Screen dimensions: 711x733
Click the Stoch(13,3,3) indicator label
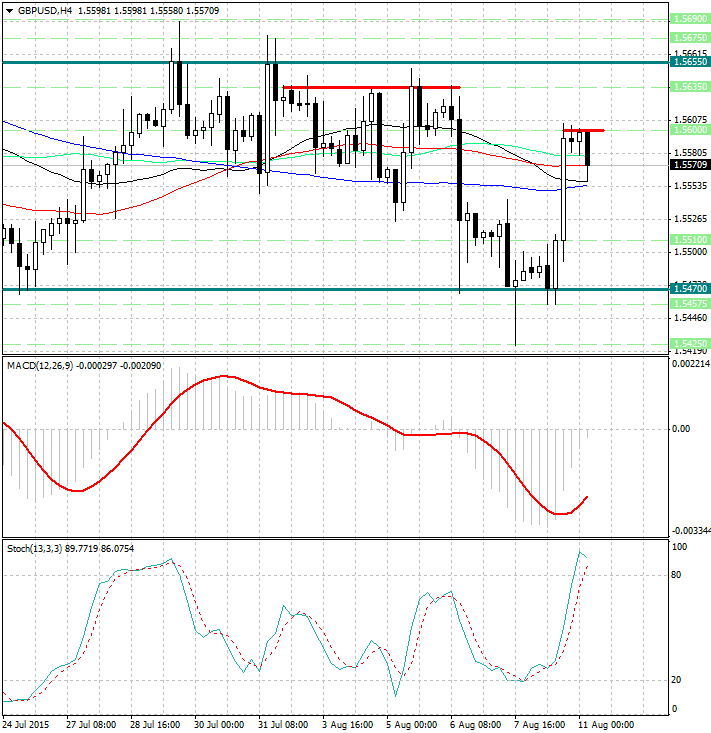click(x=35, y=548)
